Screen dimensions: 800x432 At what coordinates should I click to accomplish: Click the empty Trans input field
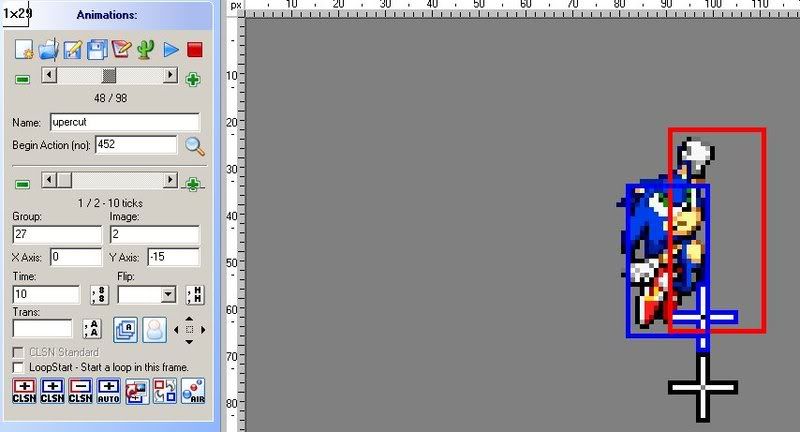[x=42, y=328]
